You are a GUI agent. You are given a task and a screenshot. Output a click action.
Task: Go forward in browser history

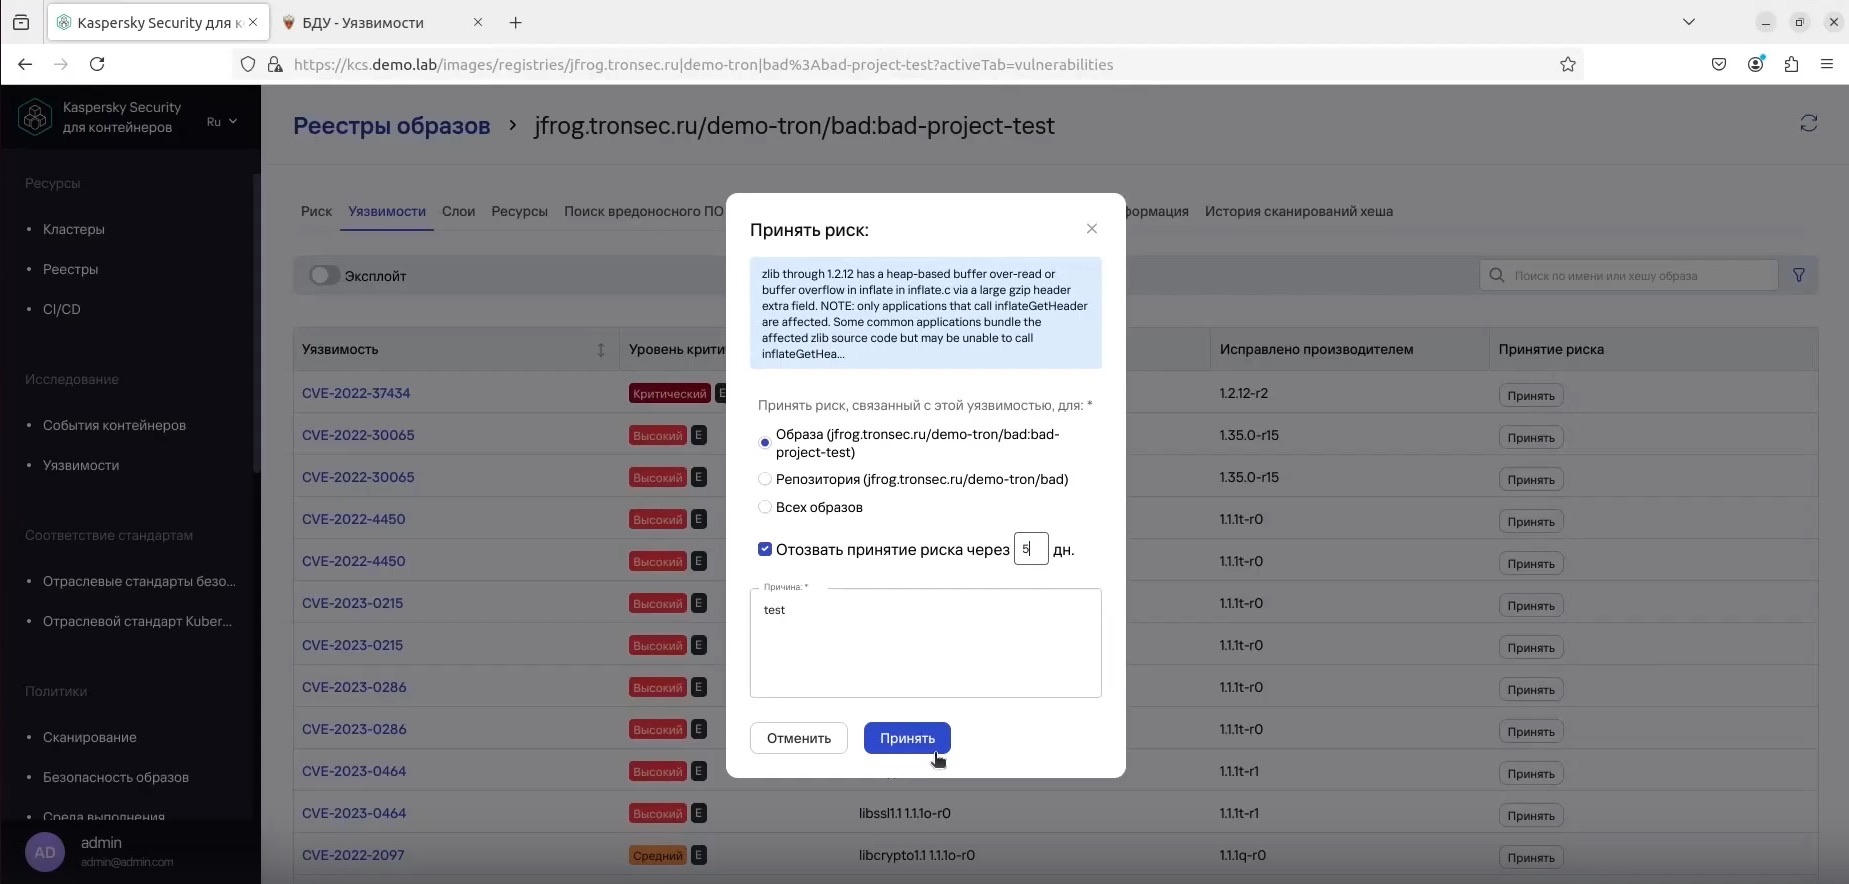tap(61, 64)
